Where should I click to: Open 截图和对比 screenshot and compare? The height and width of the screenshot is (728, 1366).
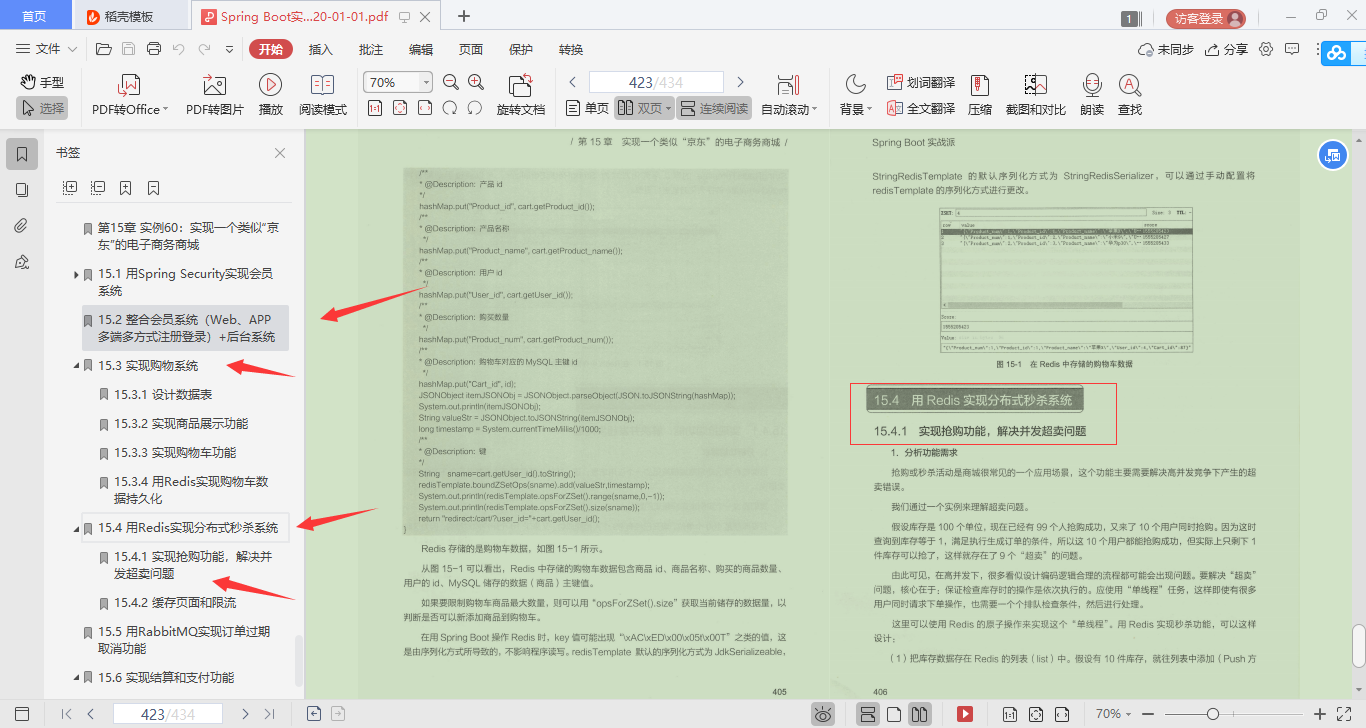click(x=1035, y=95)
